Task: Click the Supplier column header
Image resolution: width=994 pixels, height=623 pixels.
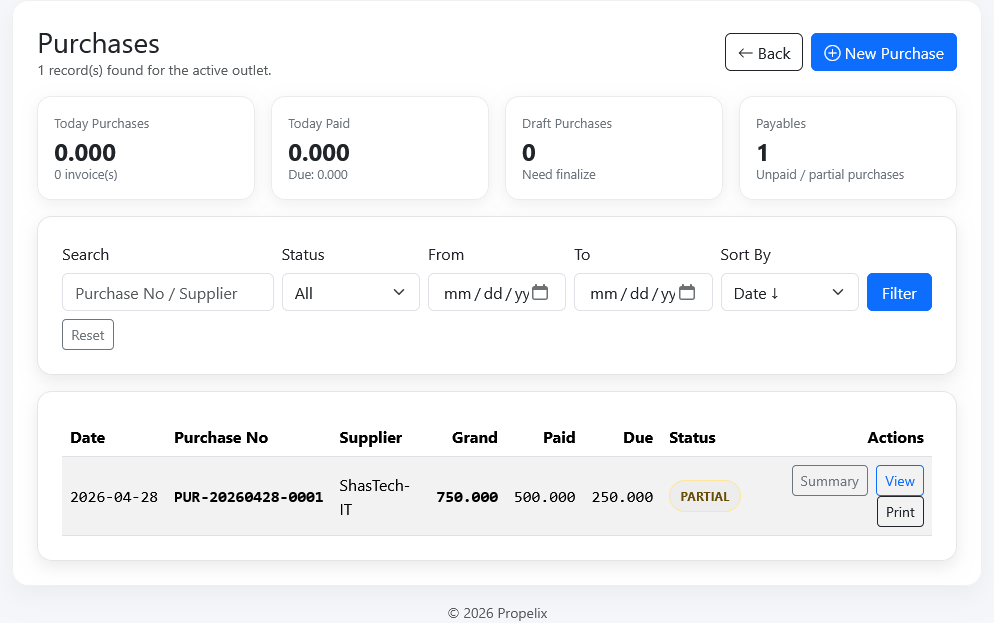Action: pos(370,437)
